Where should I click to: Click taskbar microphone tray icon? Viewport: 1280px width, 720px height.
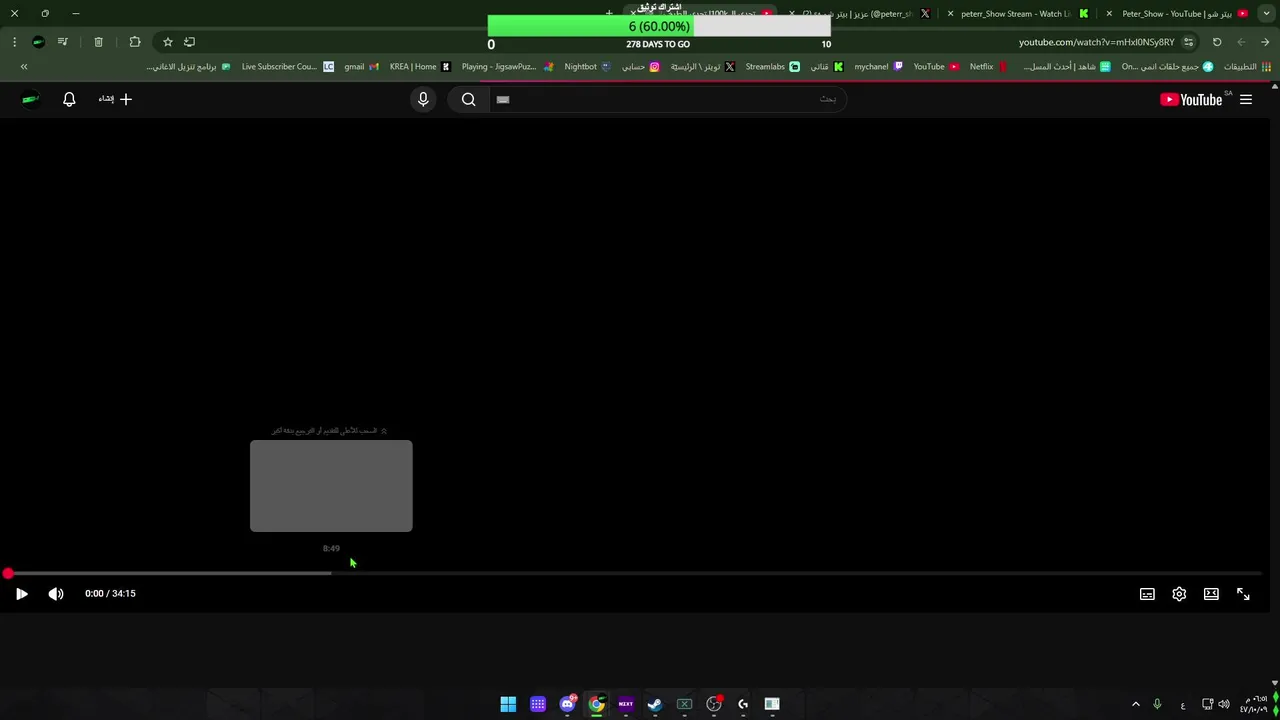[x=1157, y=704]
